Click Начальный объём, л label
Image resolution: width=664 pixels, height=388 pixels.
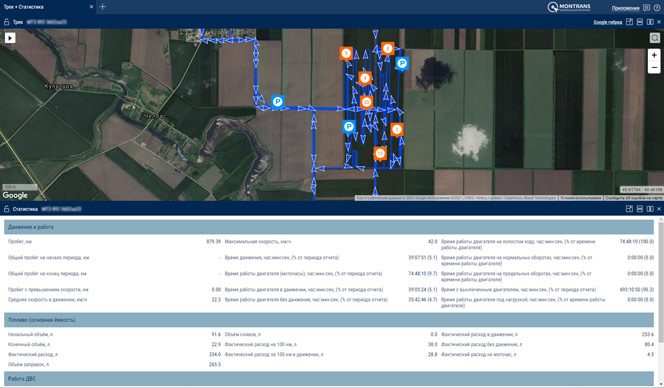point(30,334)
